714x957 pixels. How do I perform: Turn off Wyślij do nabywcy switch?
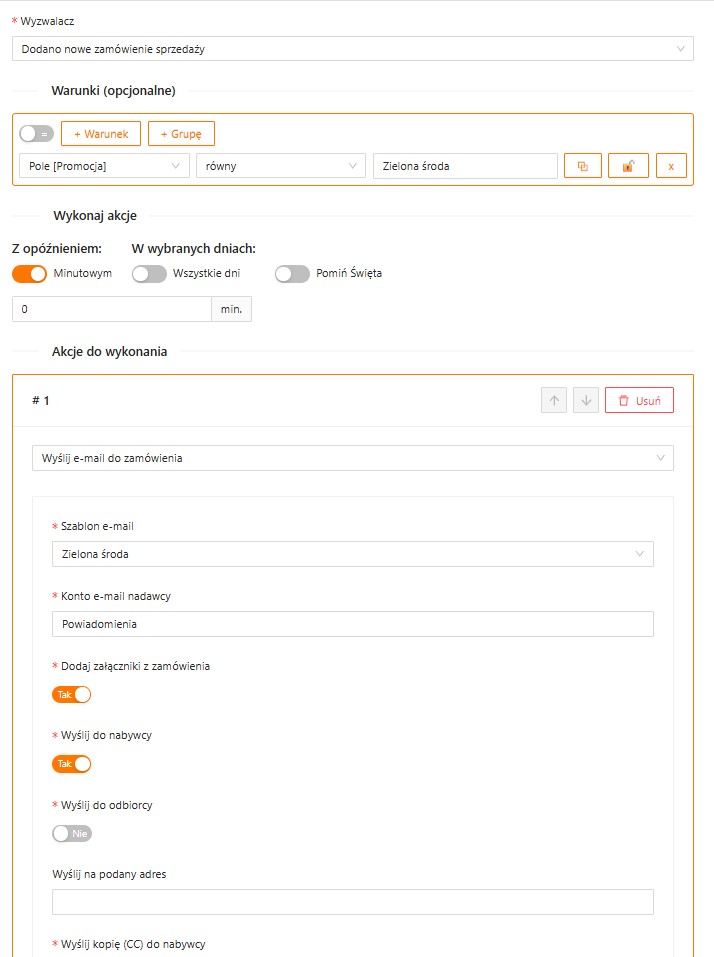coord(71,764)
